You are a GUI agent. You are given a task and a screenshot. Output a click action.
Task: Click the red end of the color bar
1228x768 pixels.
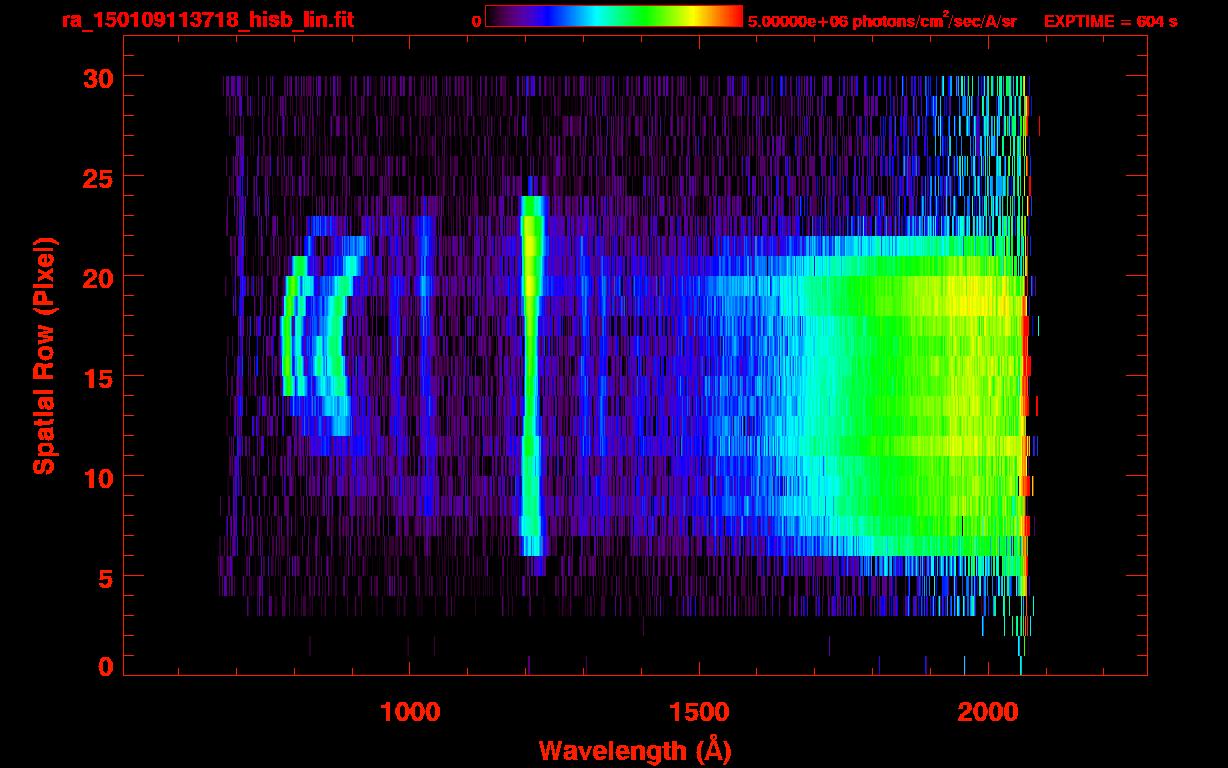[x=730, y=17]
